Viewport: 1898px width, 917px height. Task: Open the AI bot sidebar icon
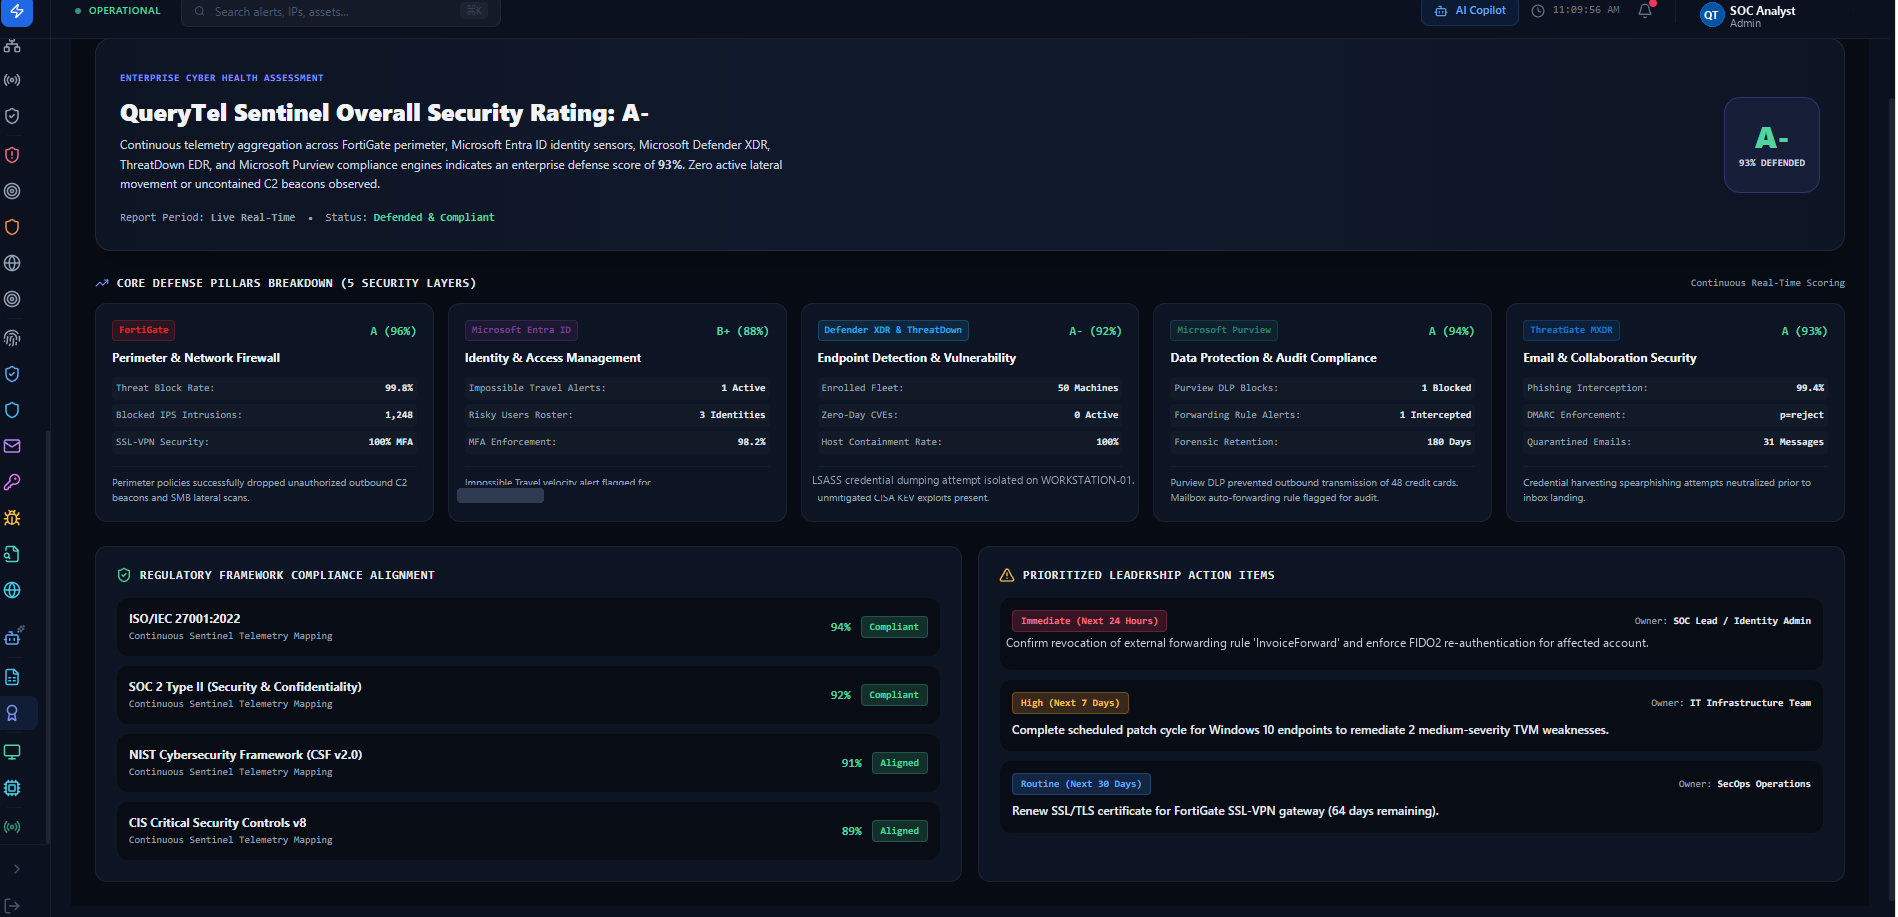coord(13,636)
